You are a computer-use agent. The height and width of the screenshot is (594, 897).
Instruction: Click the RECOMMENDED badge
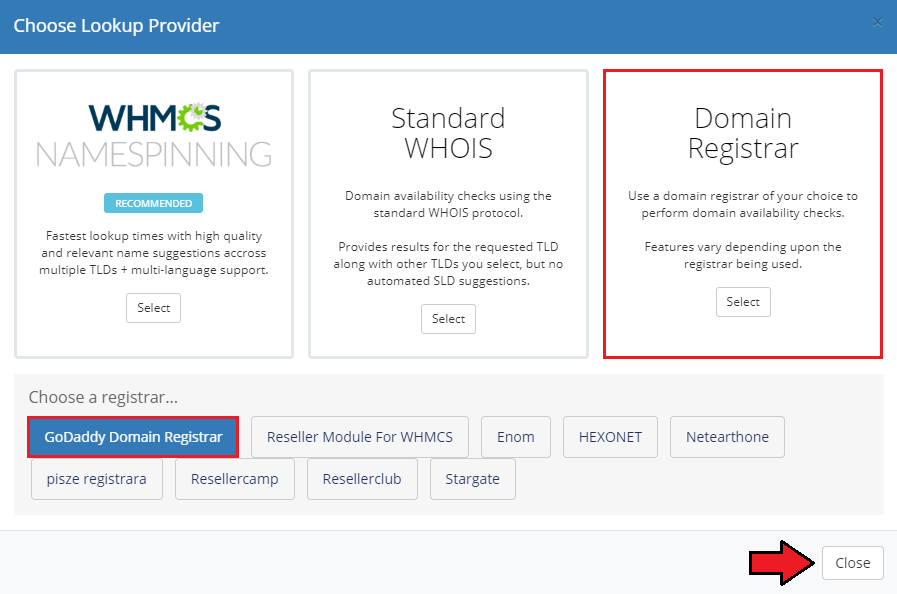point(153,203)
